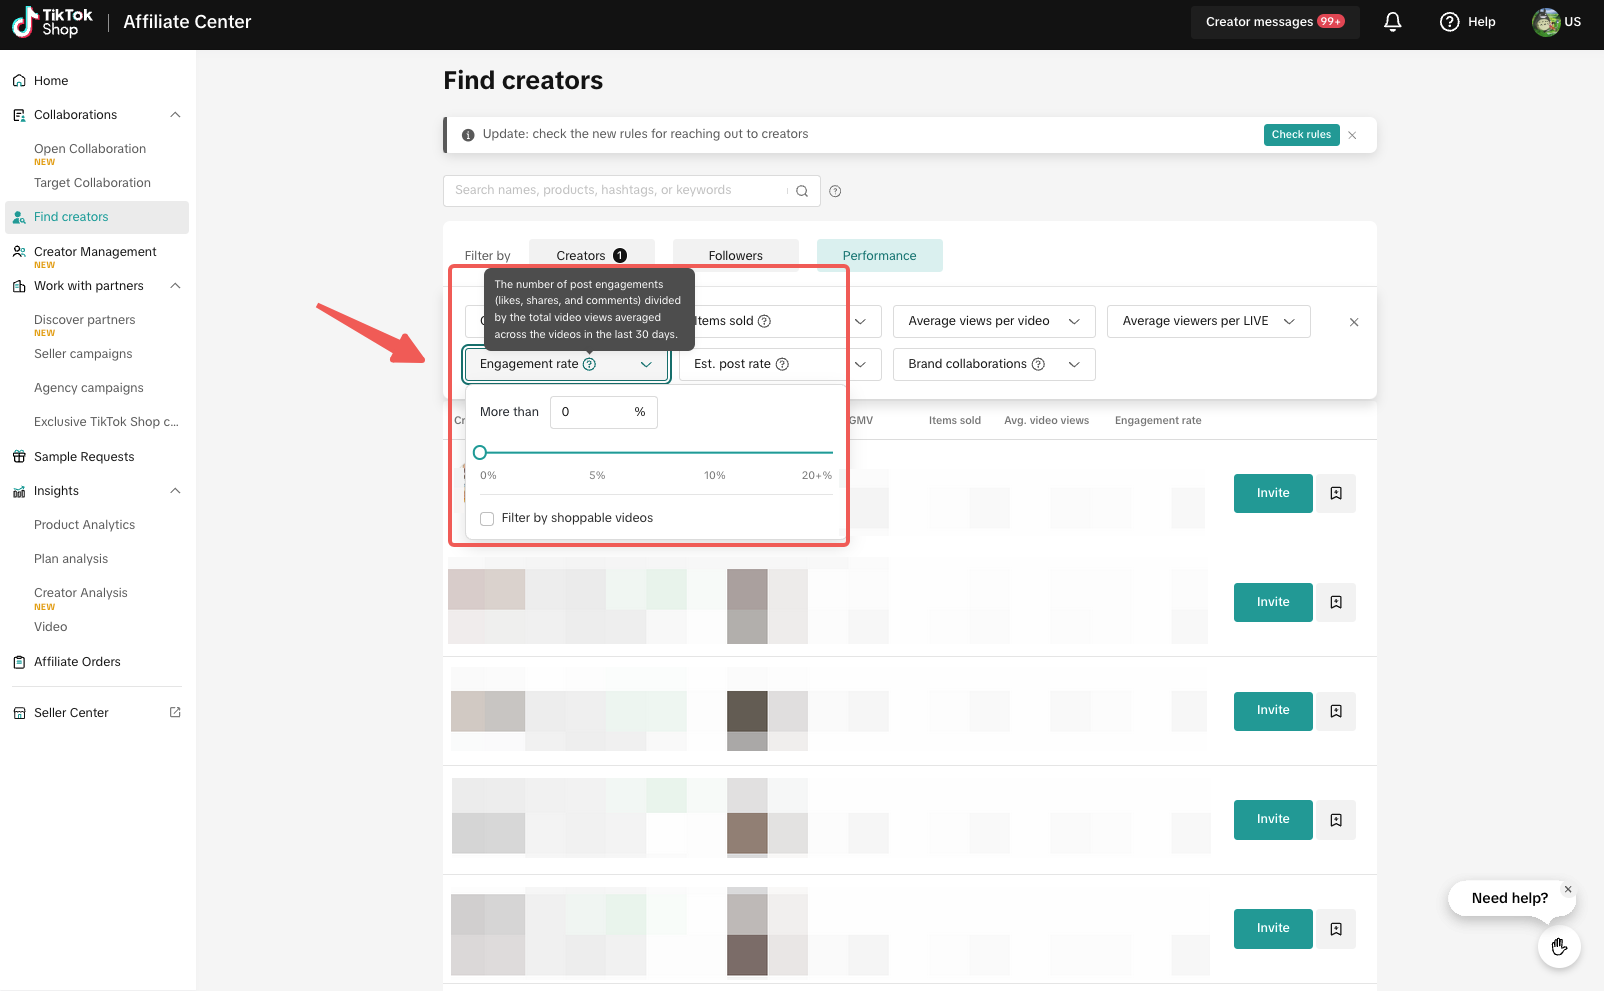Dismiss the Need help popup
This screenshot has height=991, width=1604.
pos(1568,889)
